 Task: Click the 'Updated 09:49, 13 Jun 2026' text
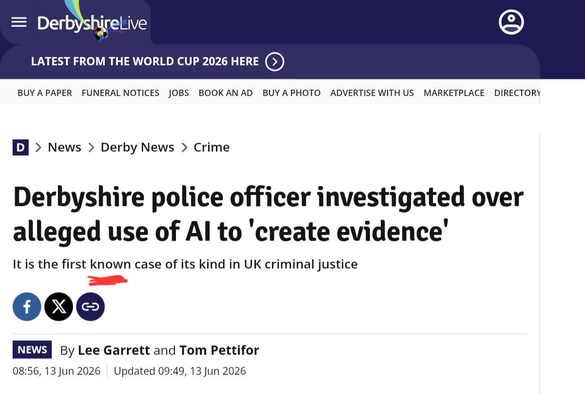coord(180,371)
